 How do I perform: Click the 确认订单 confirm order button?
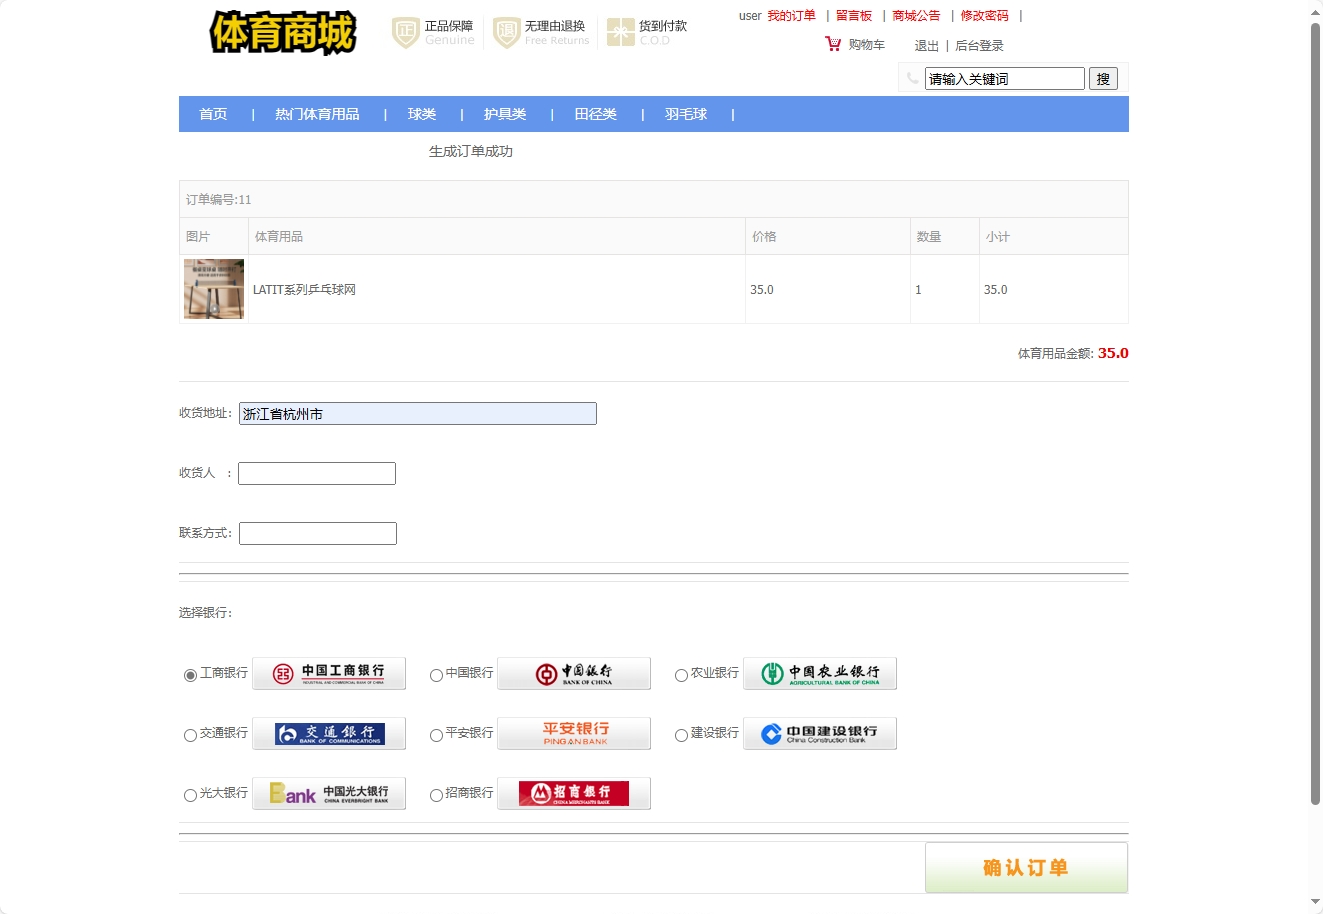click(x=1027, y=867)
